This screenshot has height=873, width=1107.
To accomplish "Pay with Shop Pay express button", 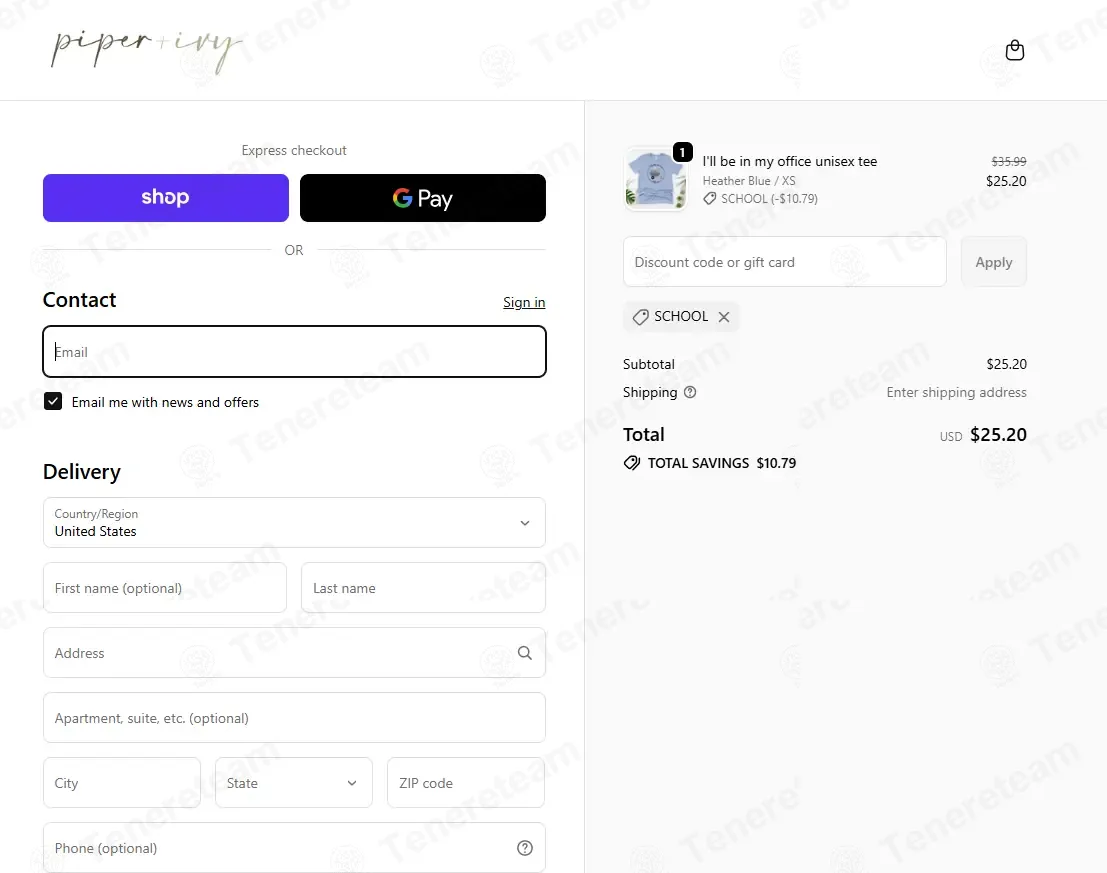I will [x=166, y=198].
